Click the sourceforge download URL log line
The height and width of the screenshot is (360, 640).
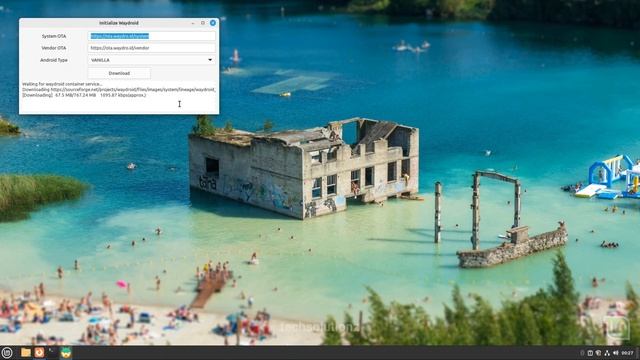tap(119, 89)
